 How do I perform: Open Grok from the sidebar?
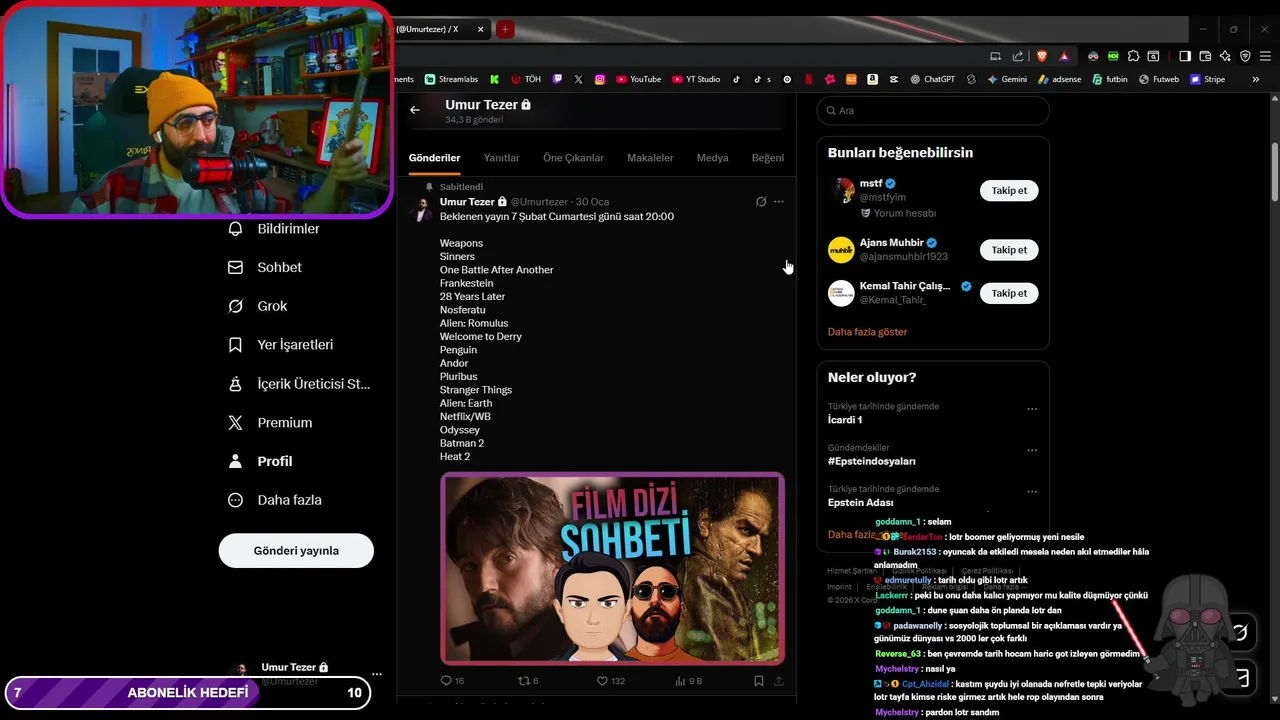pyautogui.click(x=258, y=306)
